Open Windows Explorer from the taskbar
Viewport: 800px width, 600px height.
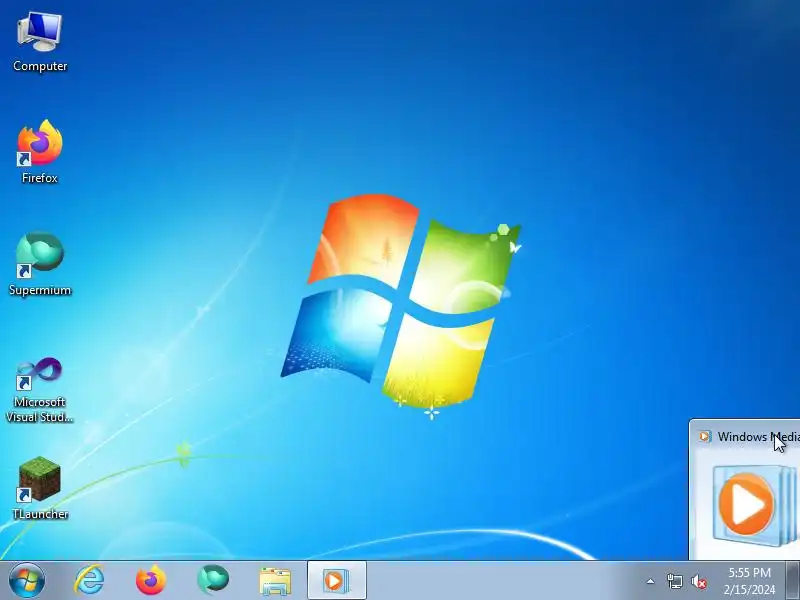click(x=275, y=581)
